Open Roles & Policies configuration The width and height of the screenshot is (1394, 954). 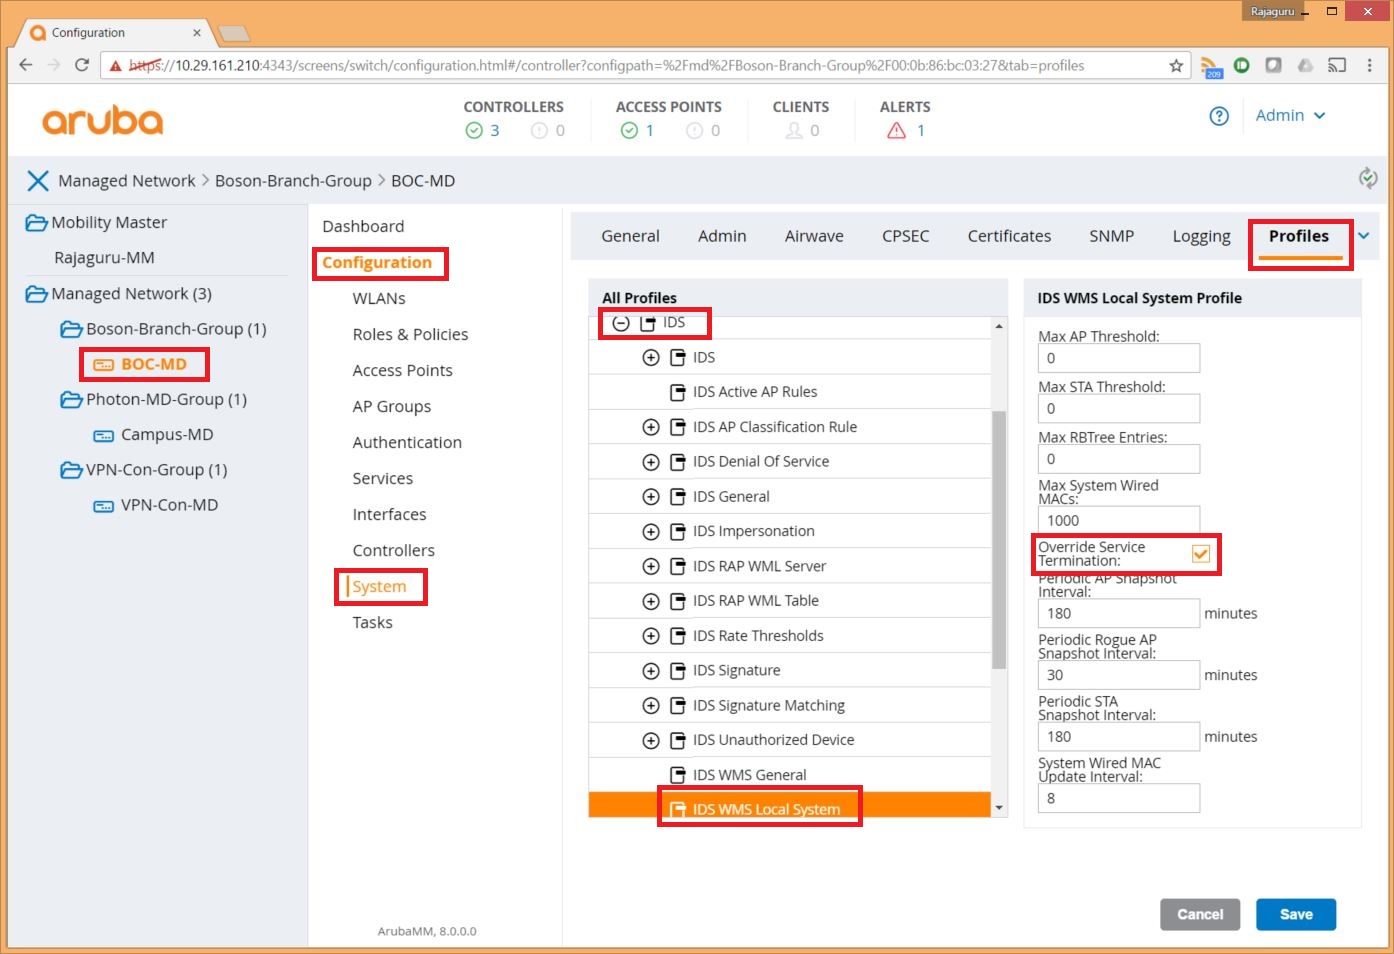click(410, 335)
